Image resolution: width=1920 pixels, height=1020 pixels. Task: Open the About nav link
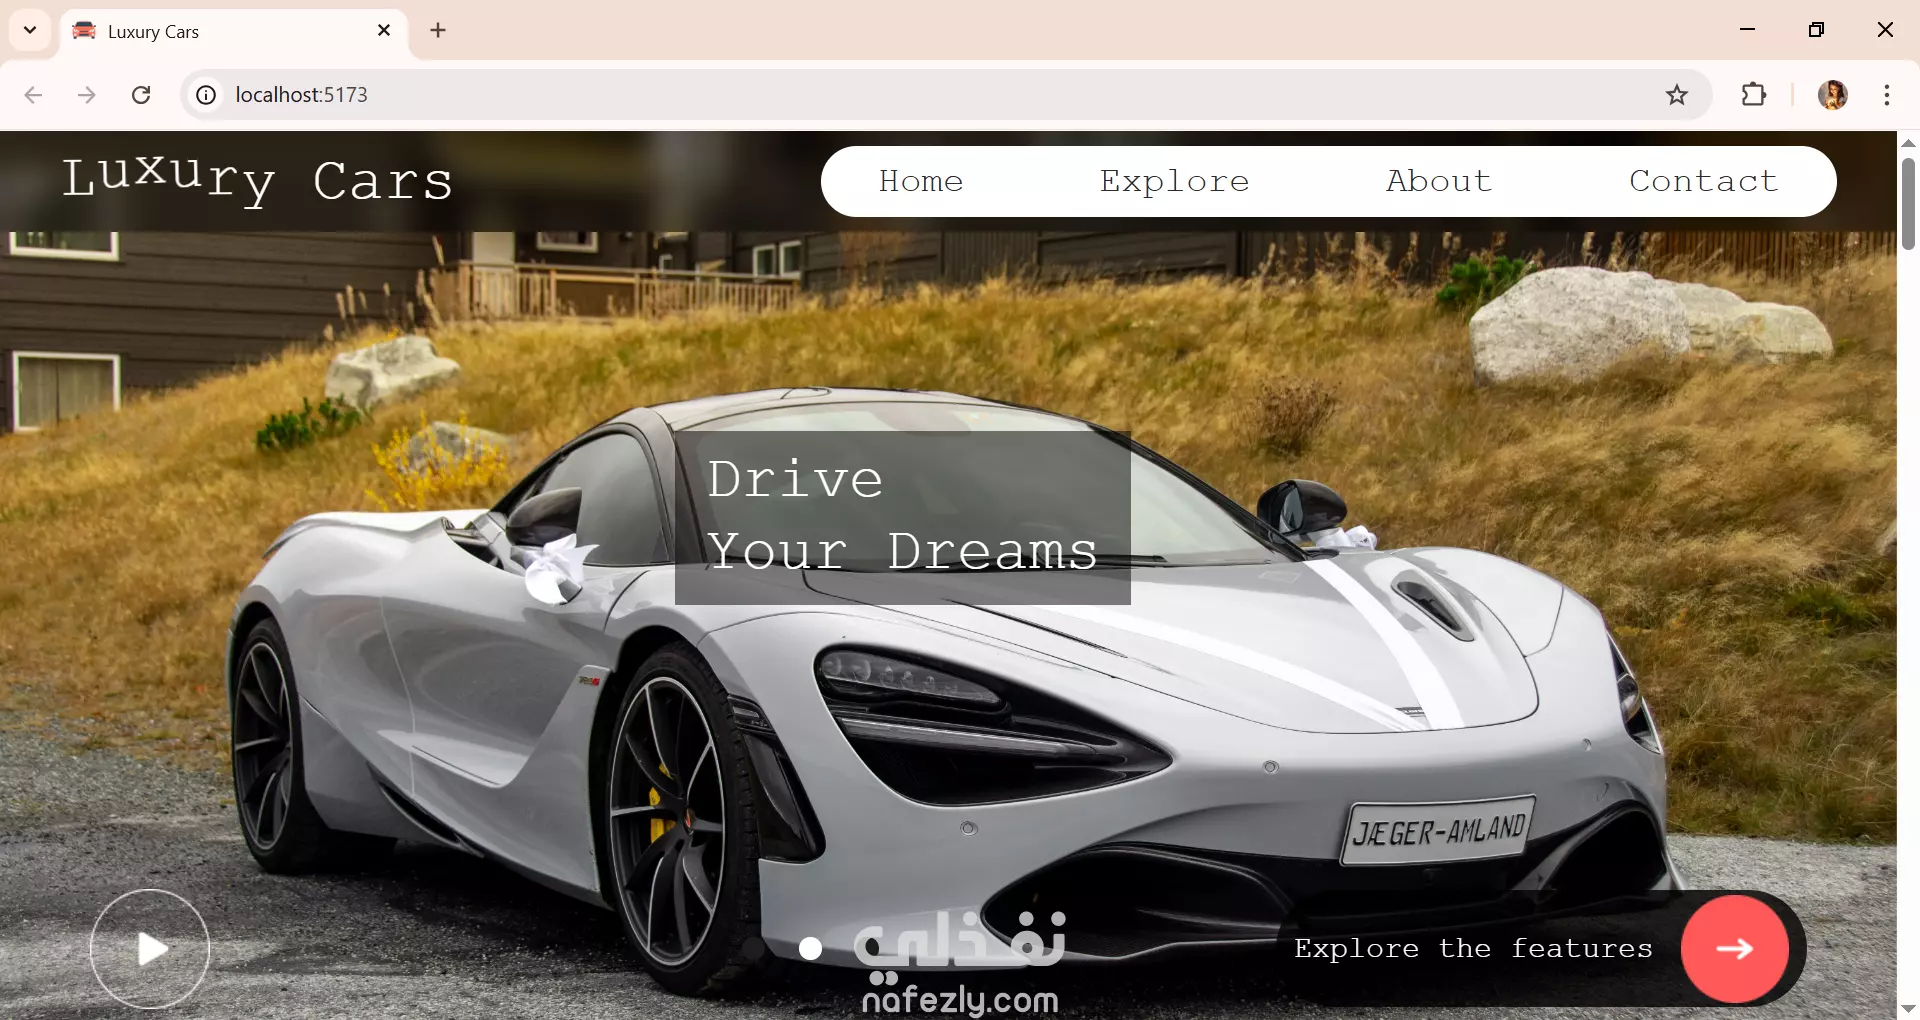click(1439, 181)
